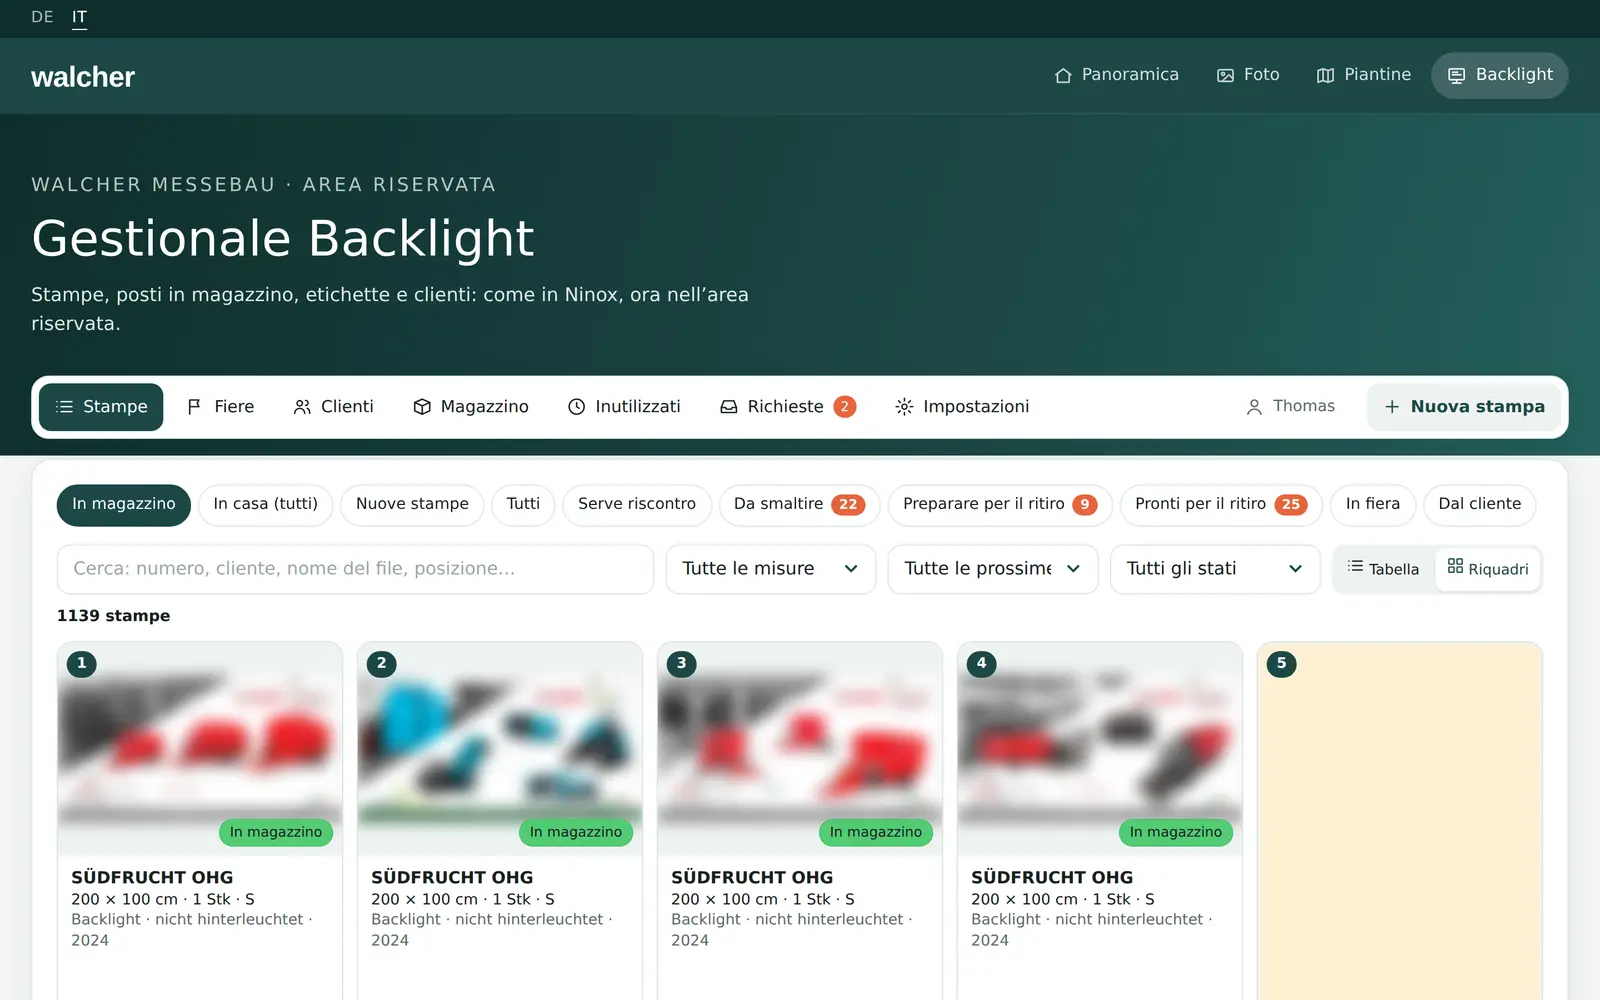Switch to Tabella view
Image resolution: width=1600 pixels, height=1000 pixels.
[1384, 569]
